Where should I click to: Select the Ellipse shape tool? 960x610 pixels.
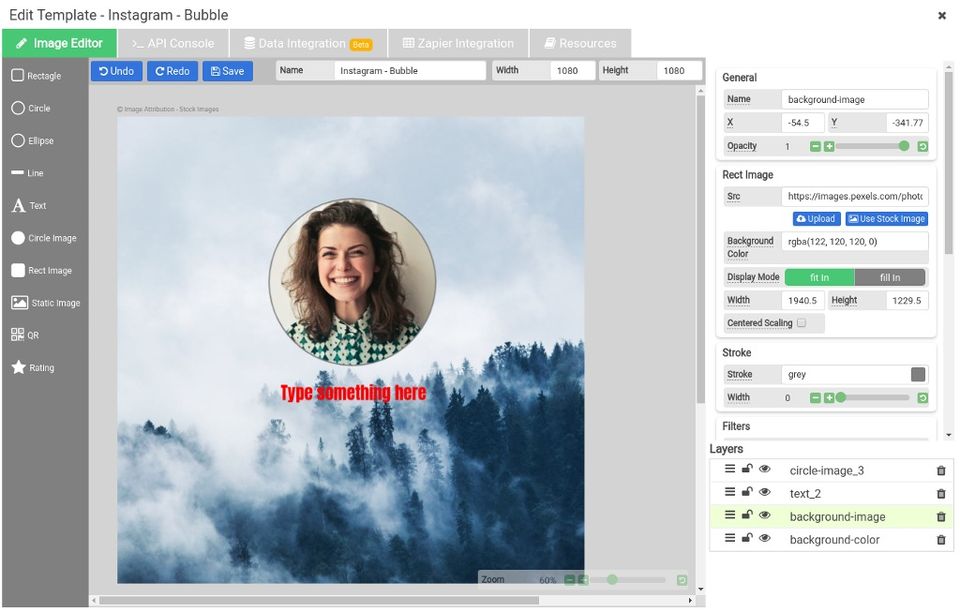(32, 140)
